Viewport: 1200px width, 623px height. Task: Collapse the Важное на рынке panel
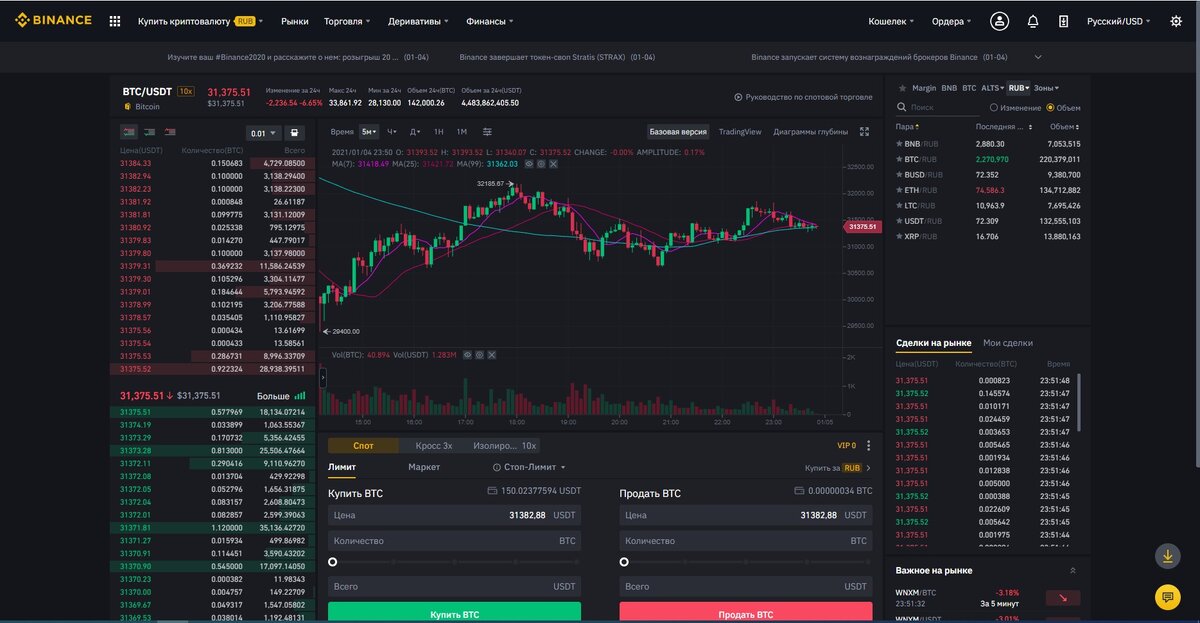[x=1073, y=570]
